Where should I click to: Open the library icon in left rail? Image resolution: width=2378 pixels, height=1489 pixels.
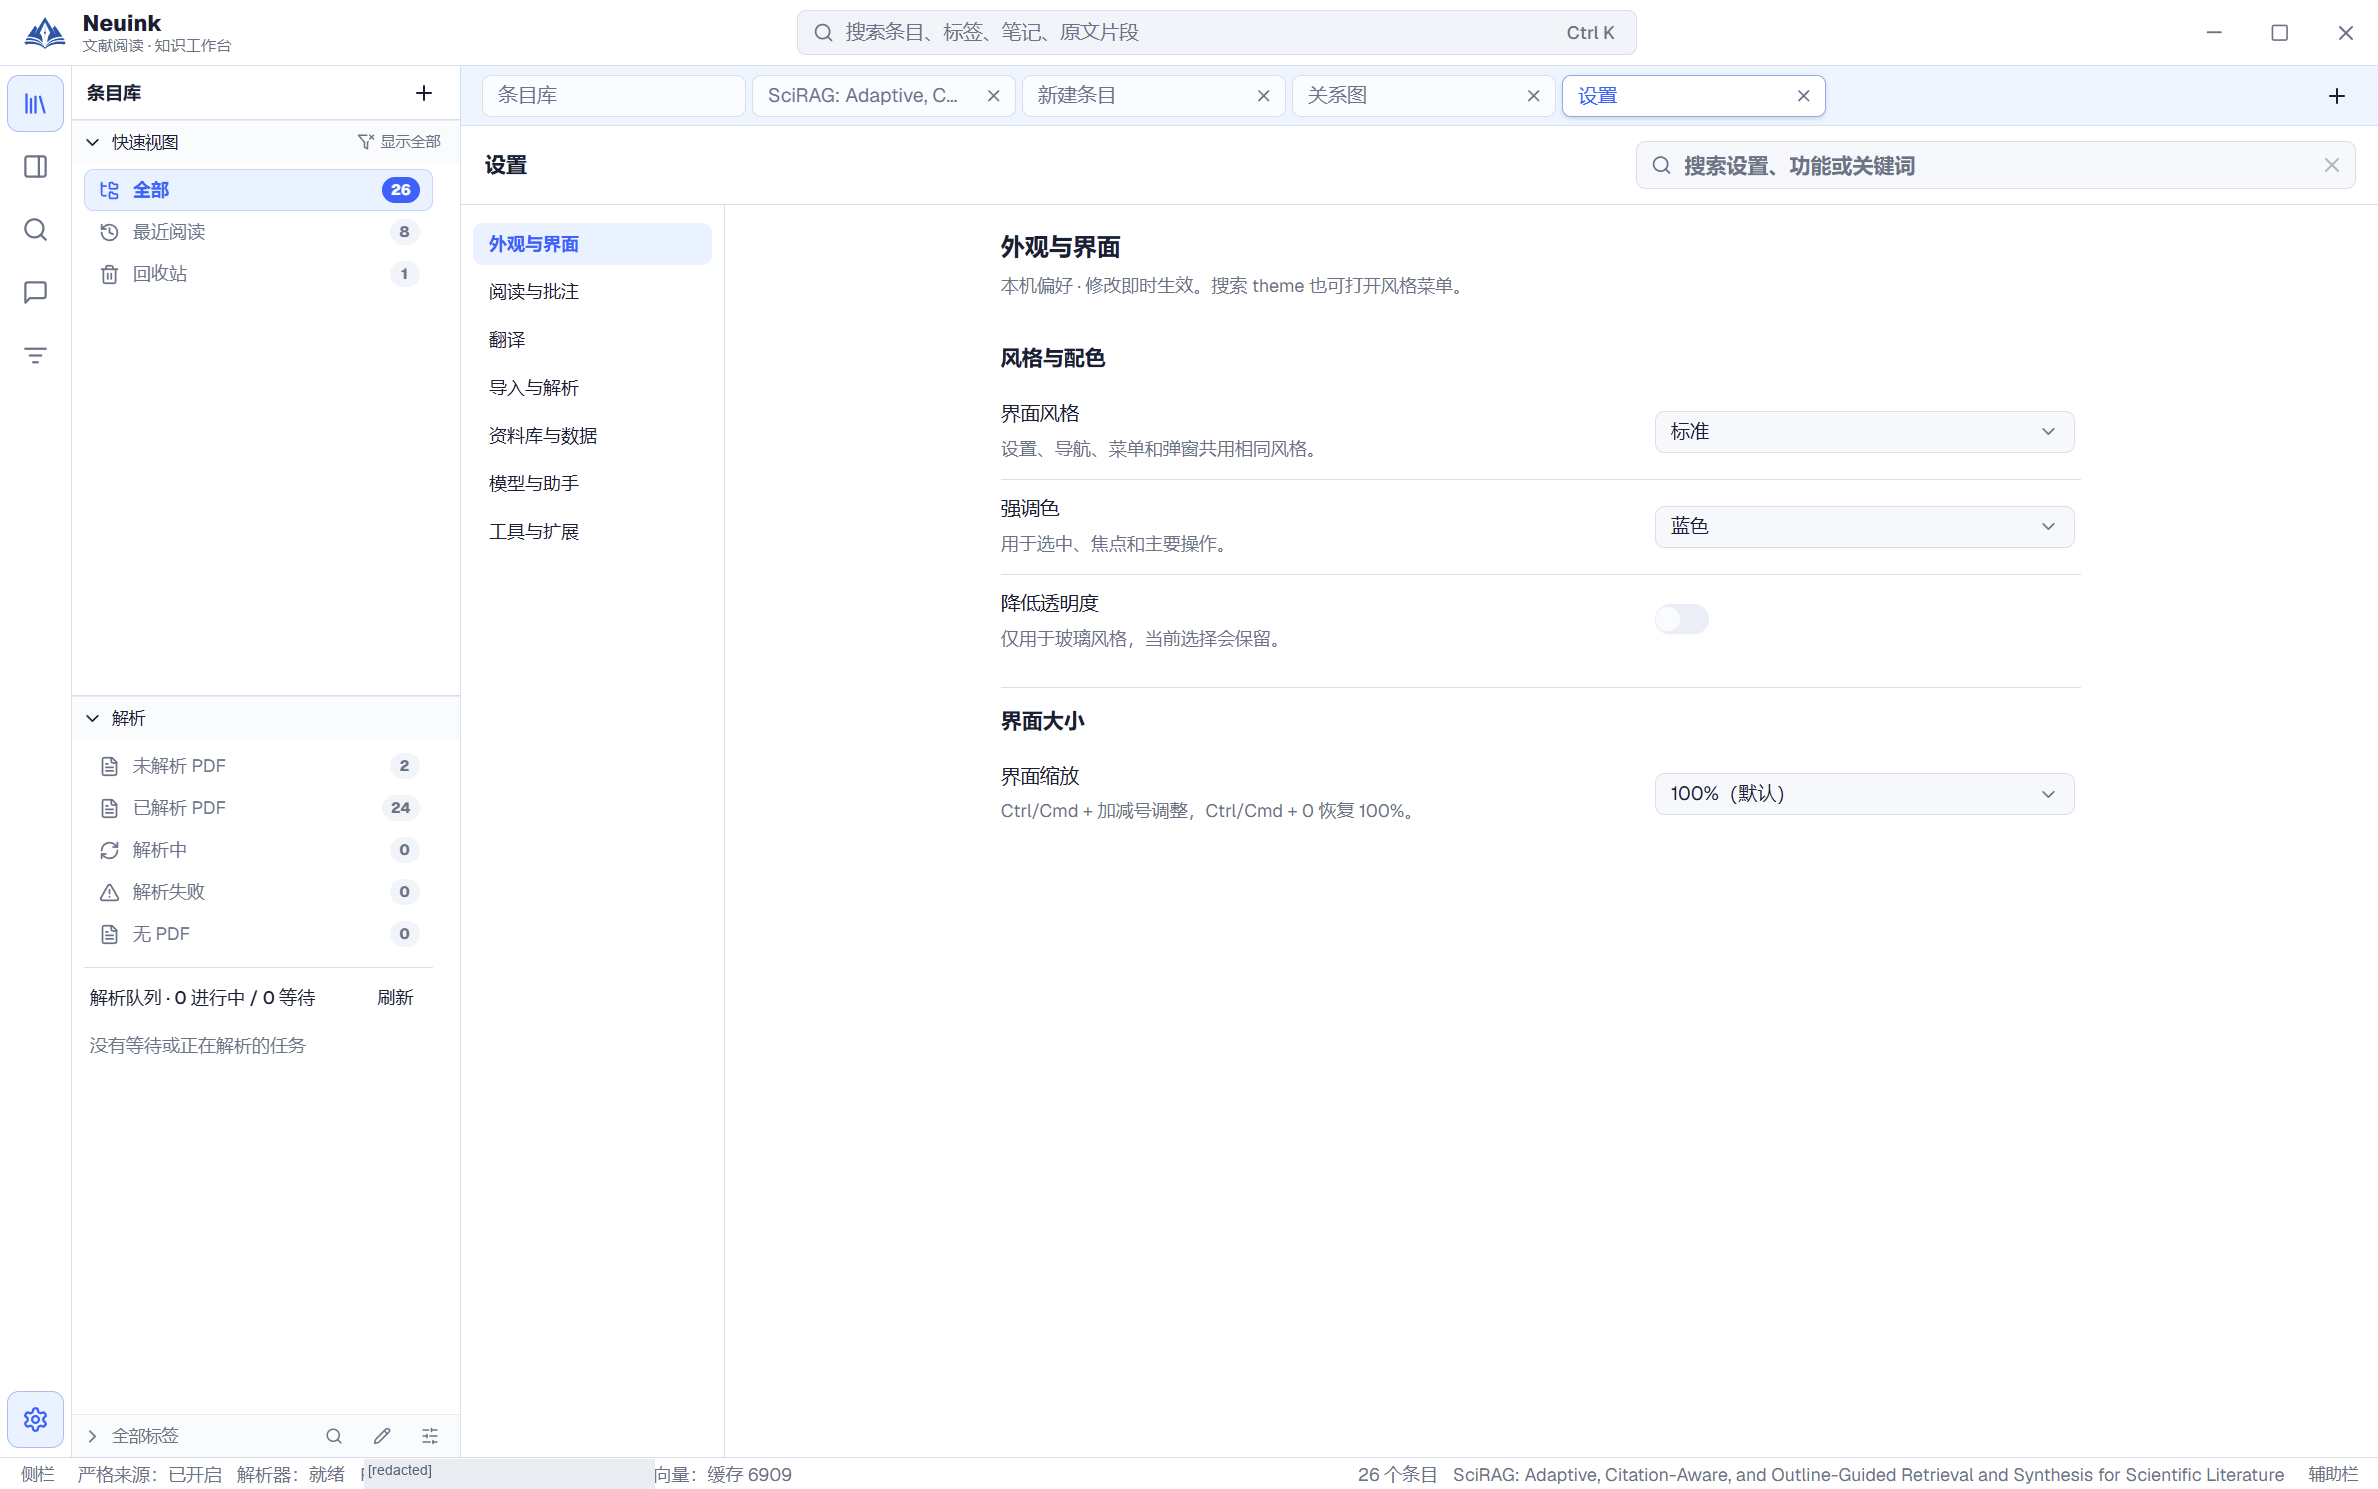(x=35, y=103)
